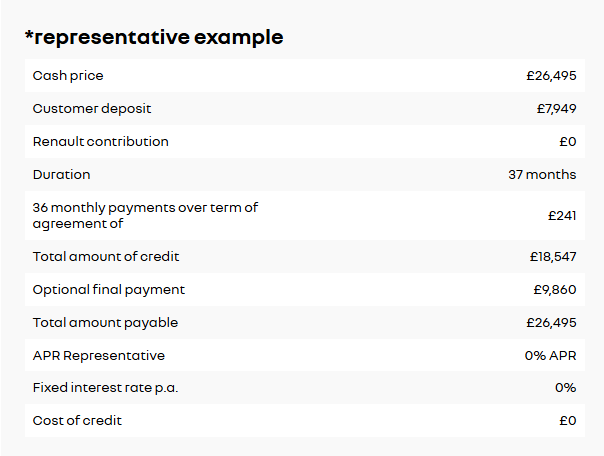
Task: Select the 36 monthly payments label text
Action: click(145, 216)
